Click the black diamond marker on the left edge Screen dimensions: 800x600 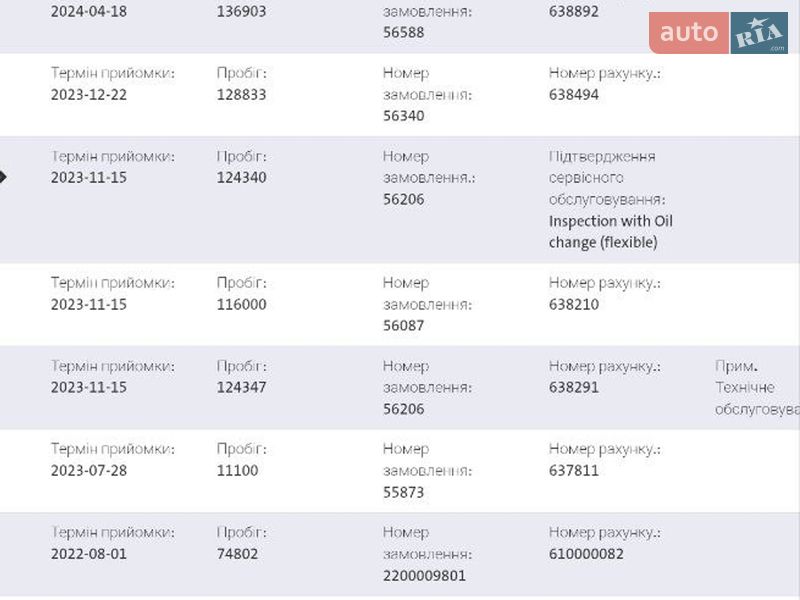3,178
